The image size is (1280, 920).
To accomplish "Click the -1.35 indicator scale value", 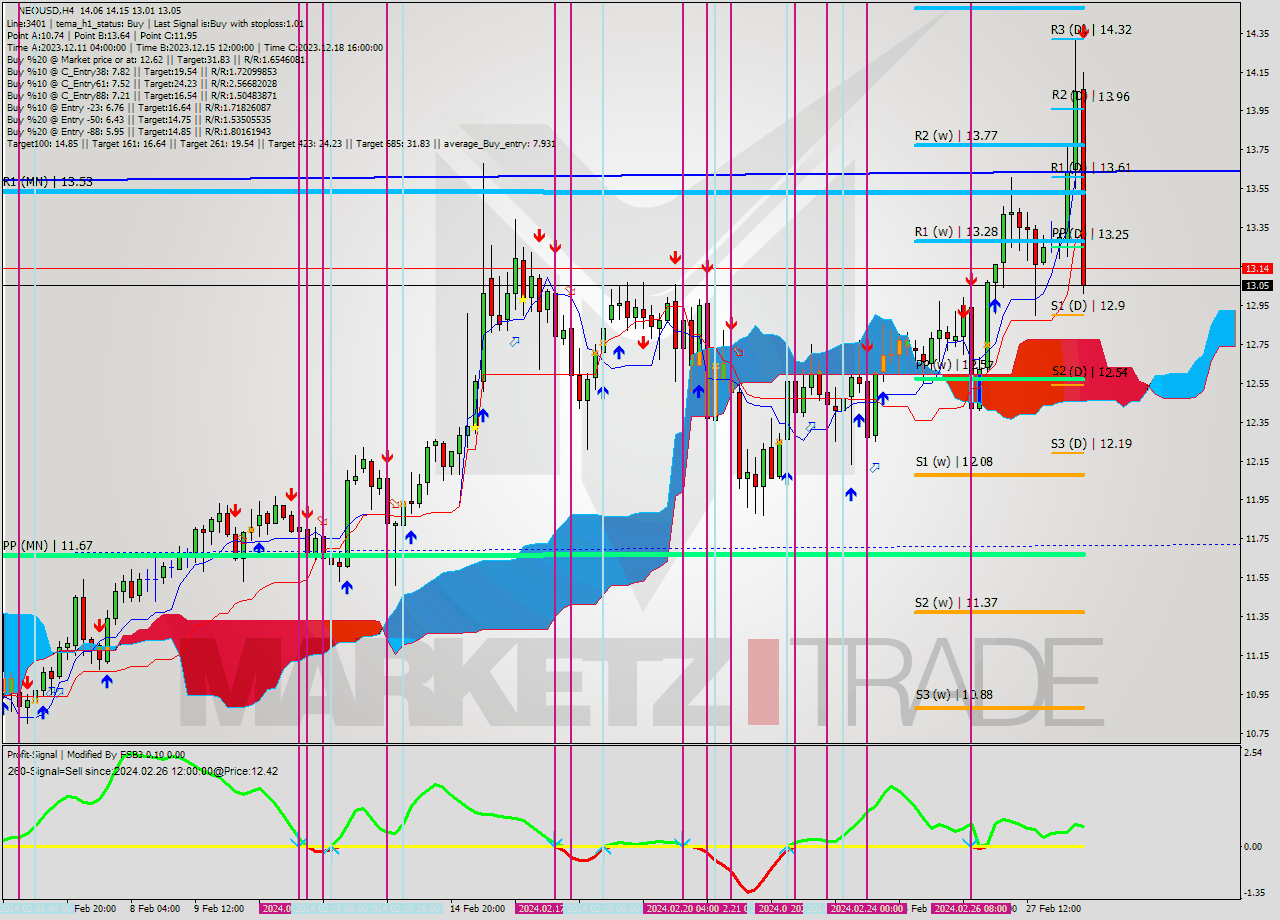I will 1254,892.
